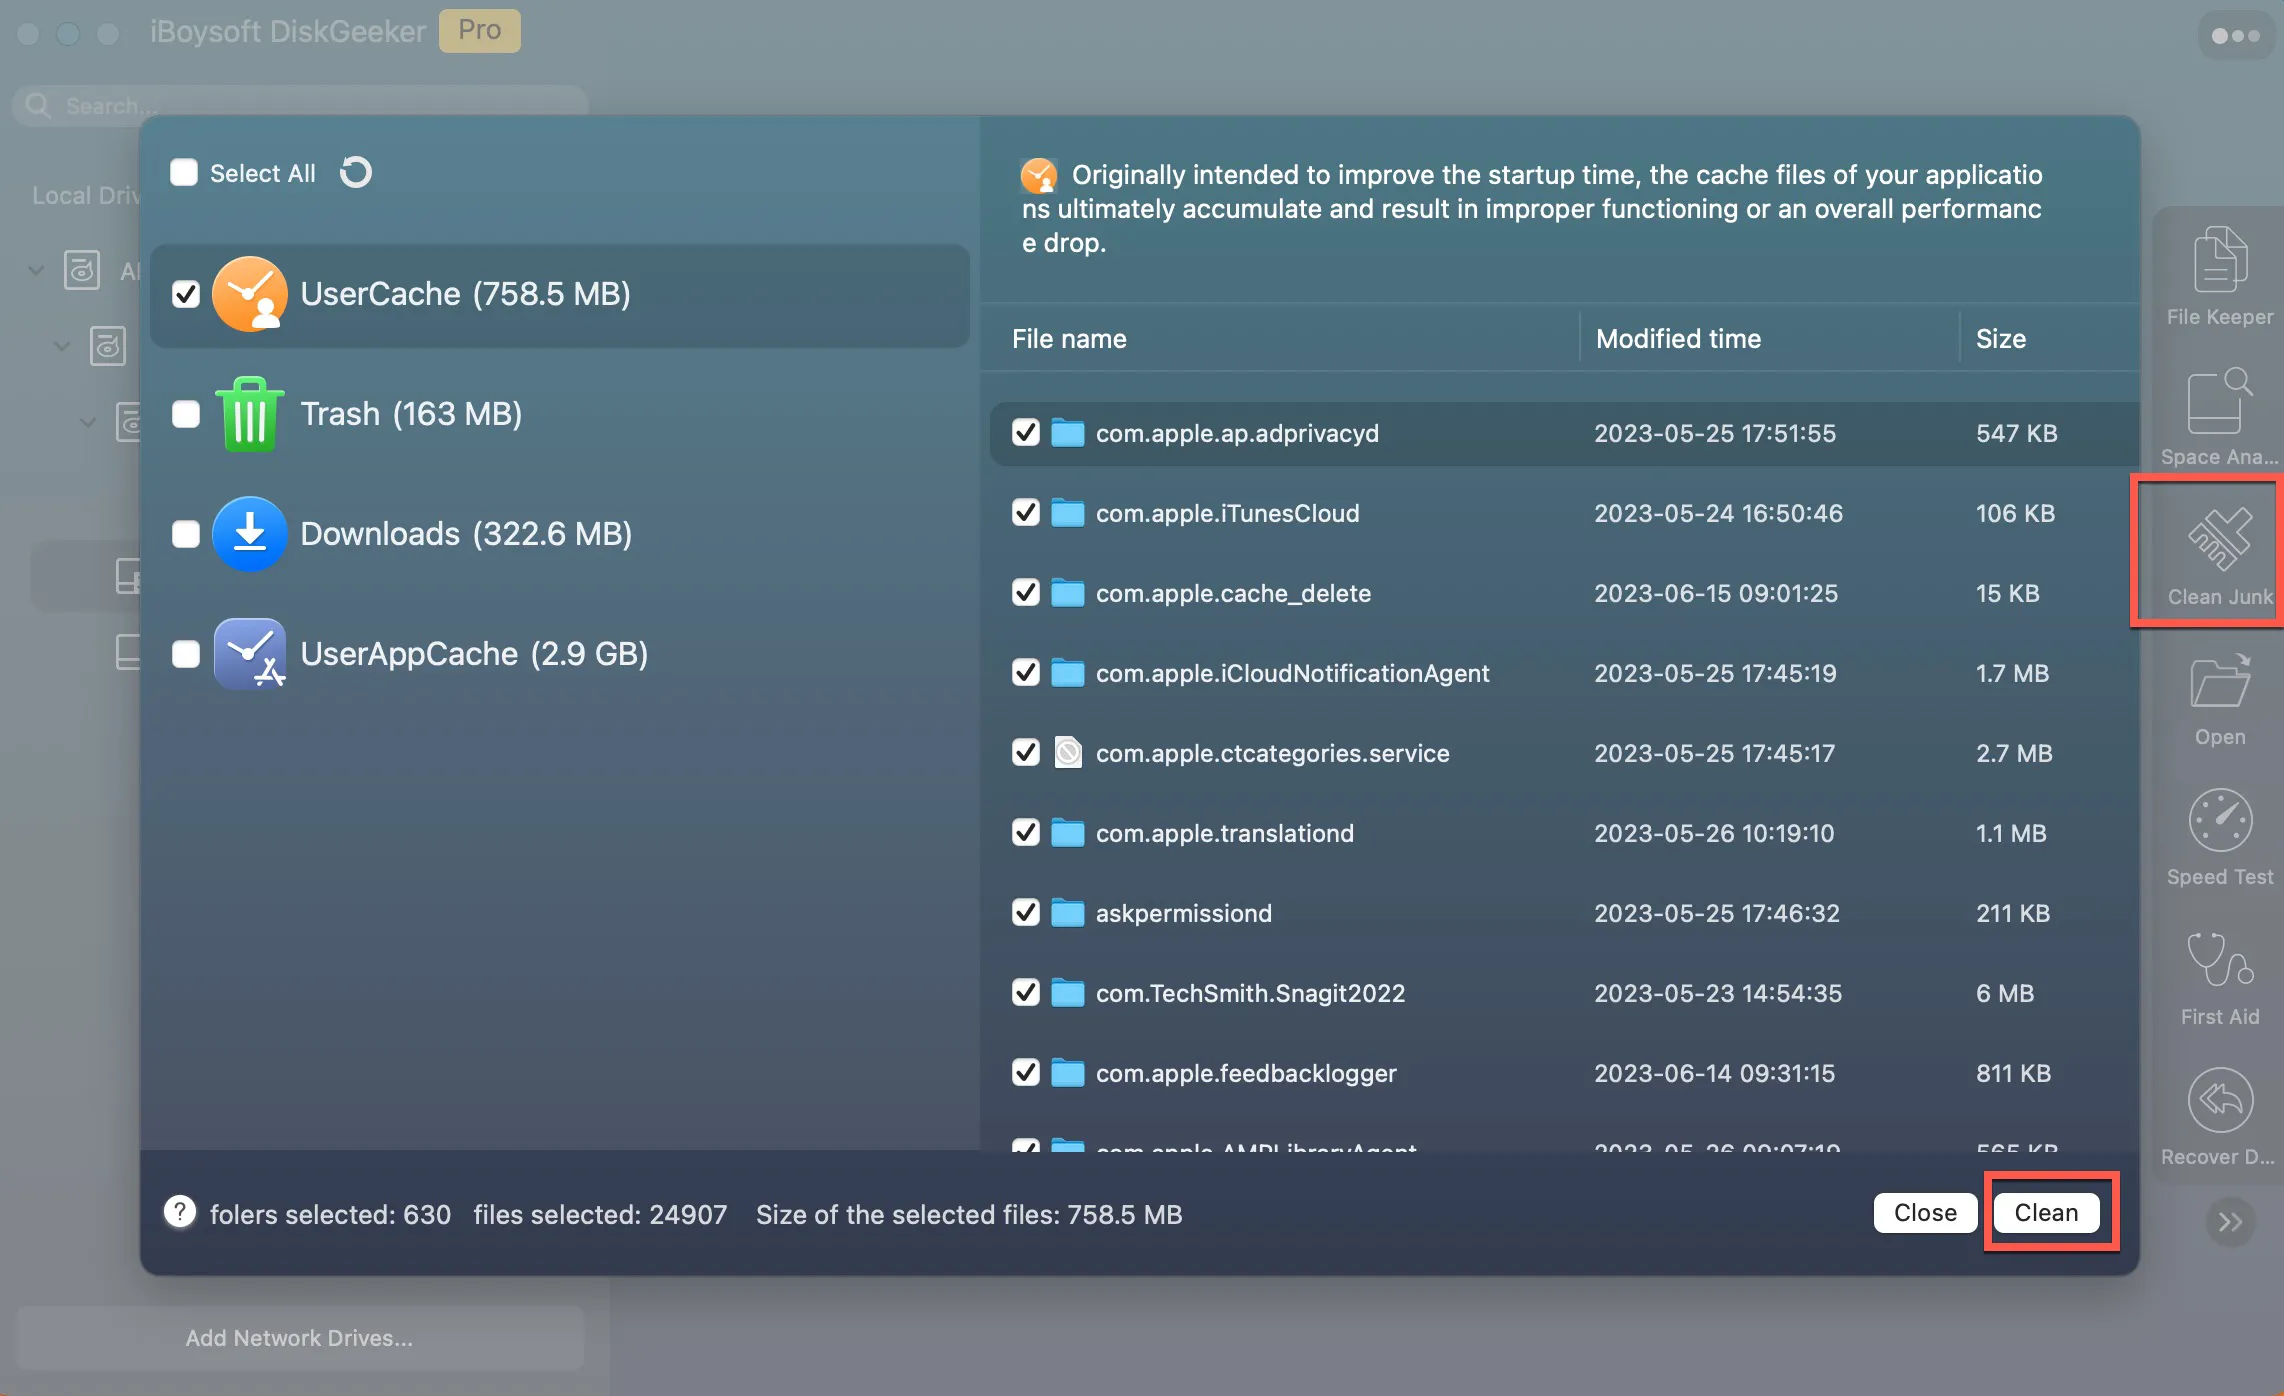Click the Add Network Drives option

(298, 1338)
